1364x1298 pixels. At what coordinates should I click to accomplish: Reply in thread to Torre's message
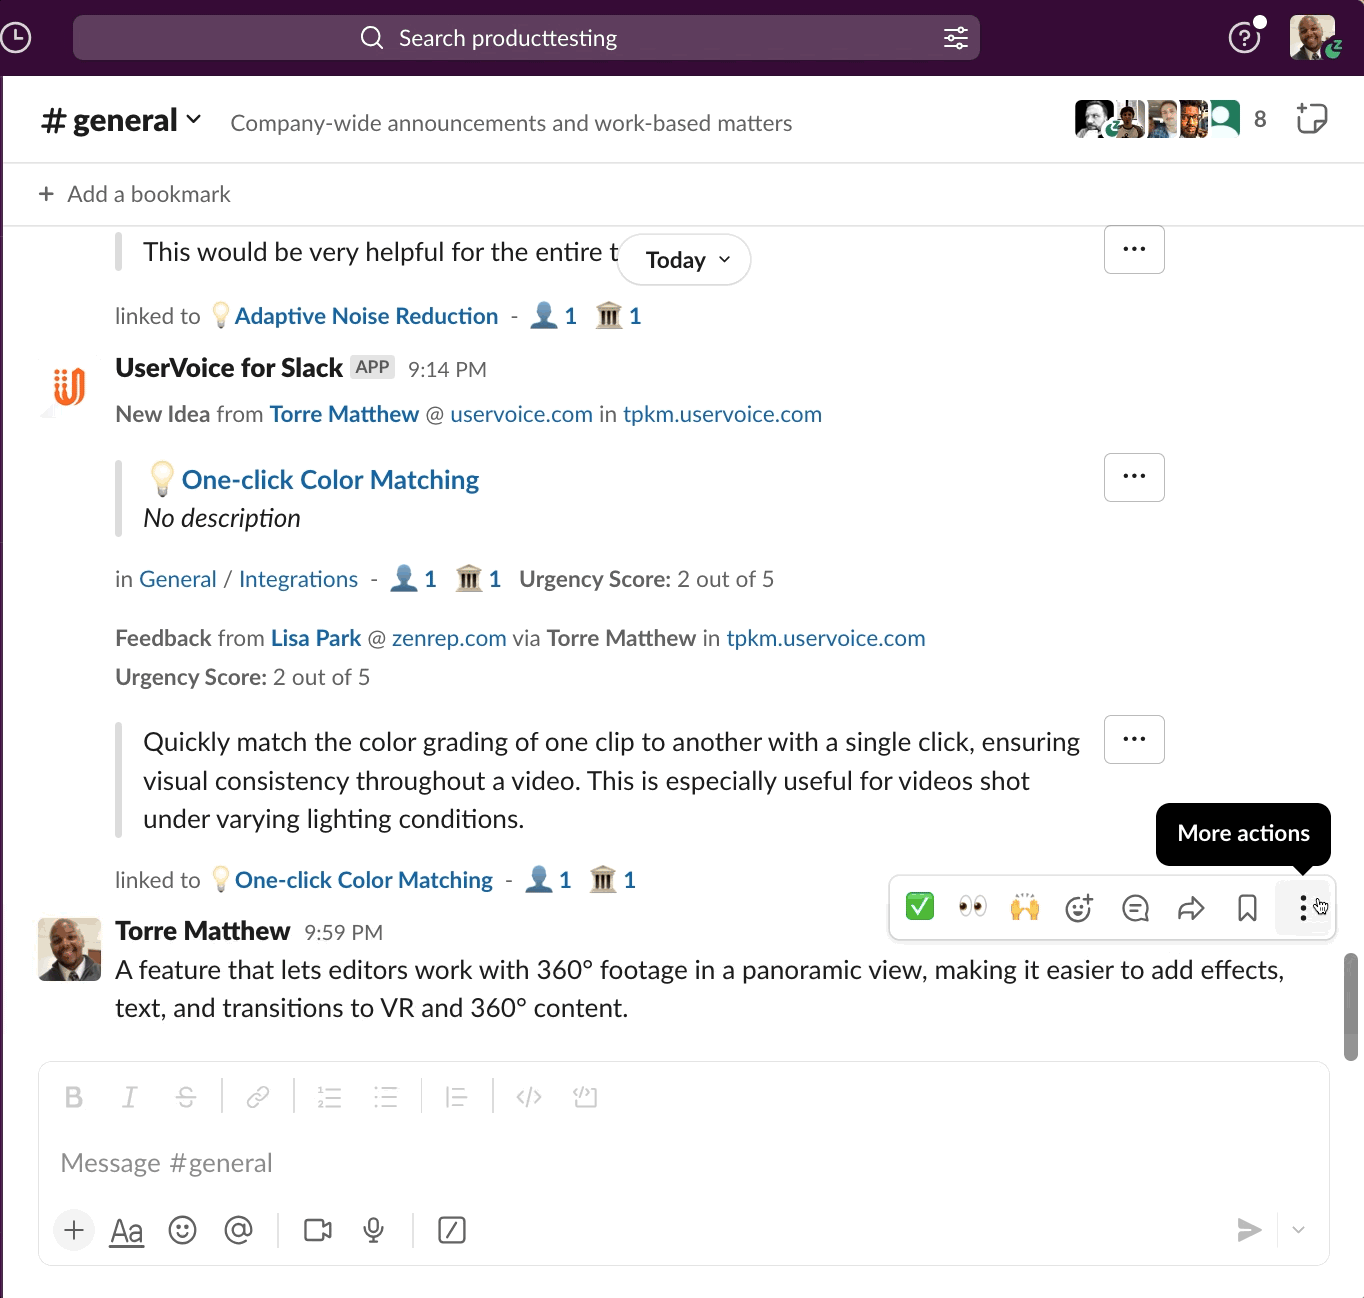click(x=1135, y=907)
